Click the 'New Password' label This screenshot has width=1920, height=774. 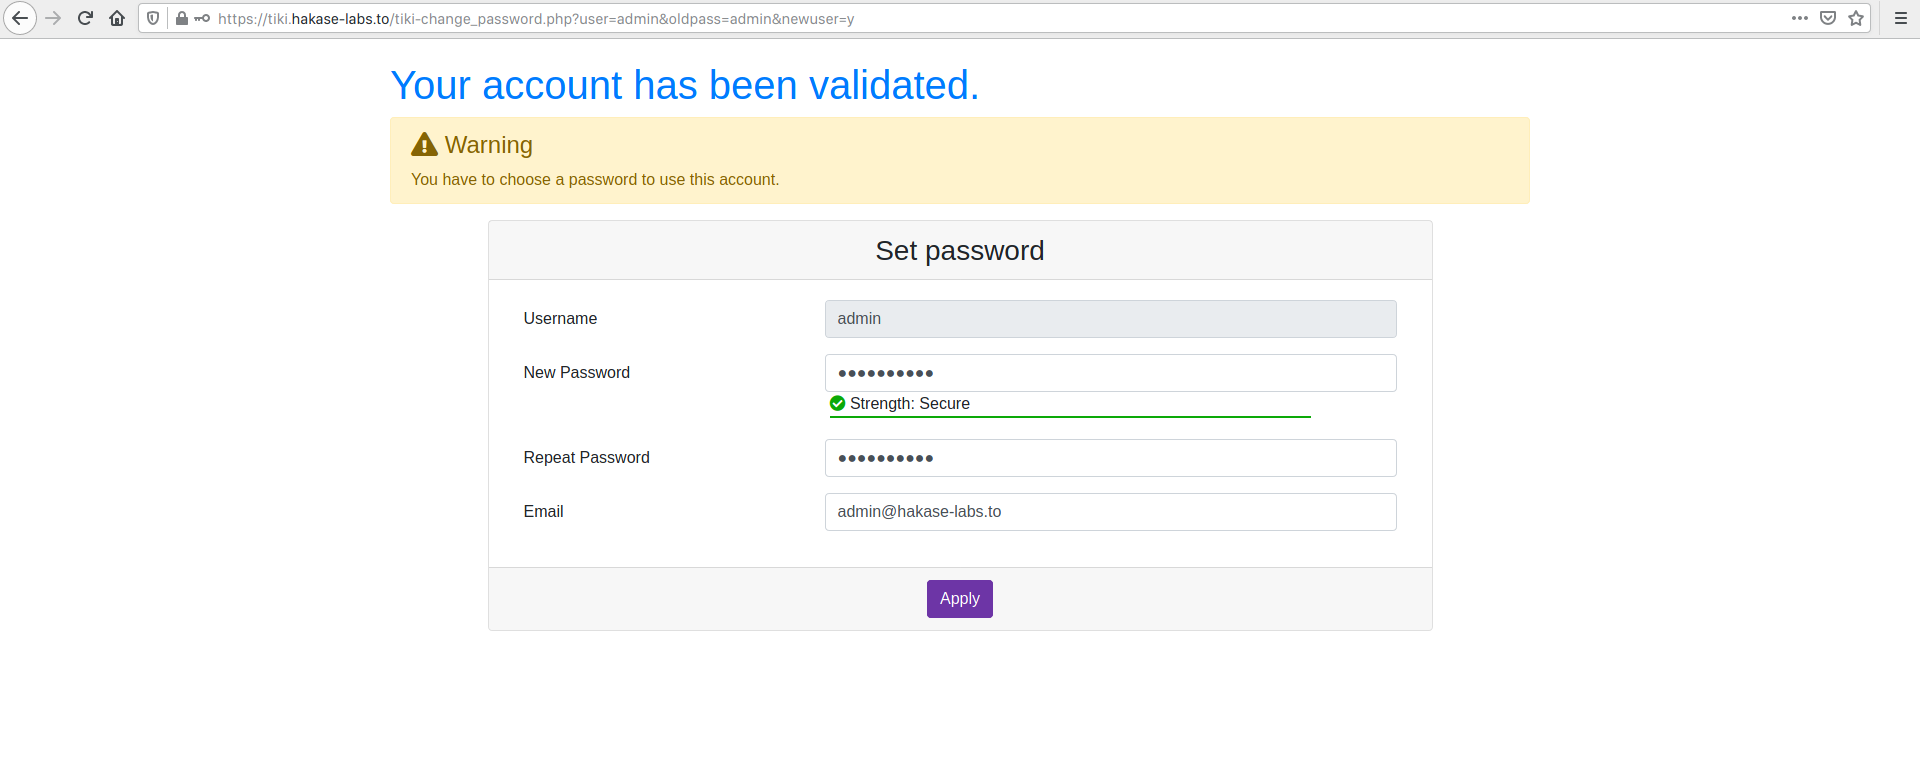[577, 372]
